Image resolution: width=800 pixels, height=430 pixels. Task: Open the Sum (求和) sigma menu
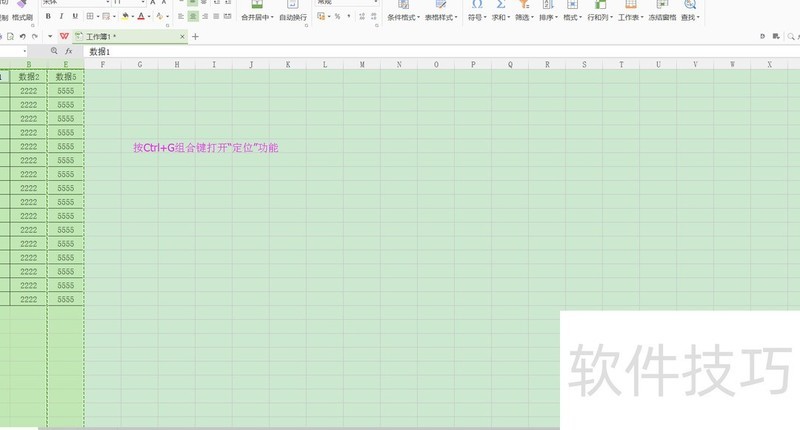tap(501, 11)
